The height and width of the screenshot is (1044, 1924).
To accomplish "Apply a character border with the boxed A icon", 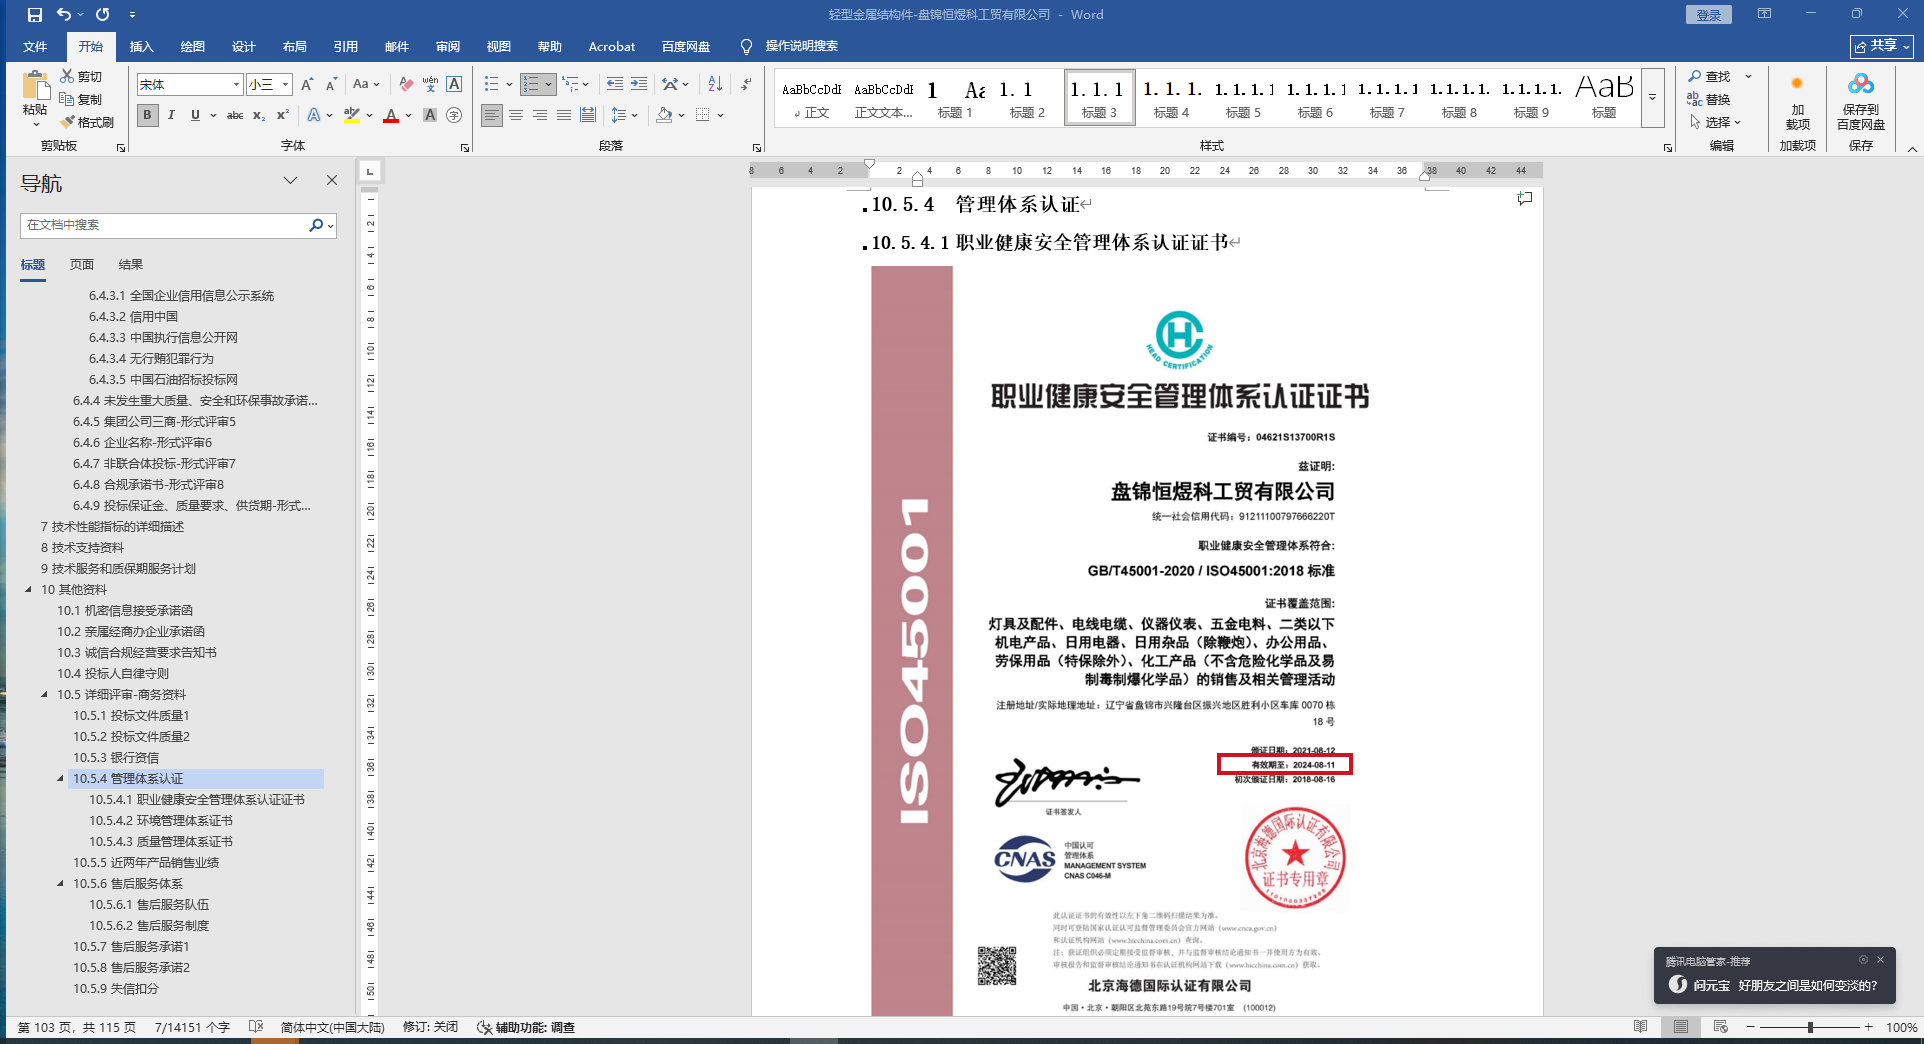I will point(454,85).
